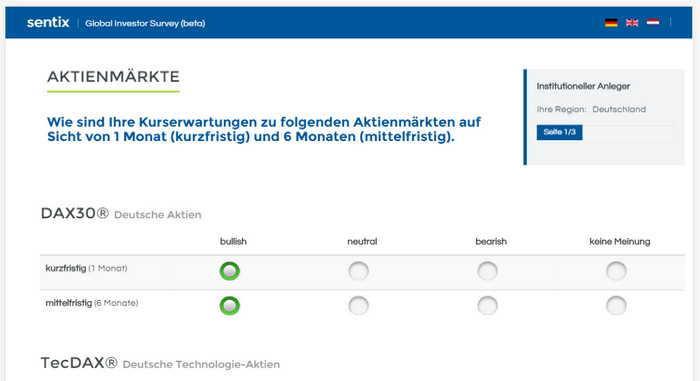Select neutral for DAX30 kurzfristig
Image resolution: width=700 pixels, height=381 pixels.
[x=358, y=271]
